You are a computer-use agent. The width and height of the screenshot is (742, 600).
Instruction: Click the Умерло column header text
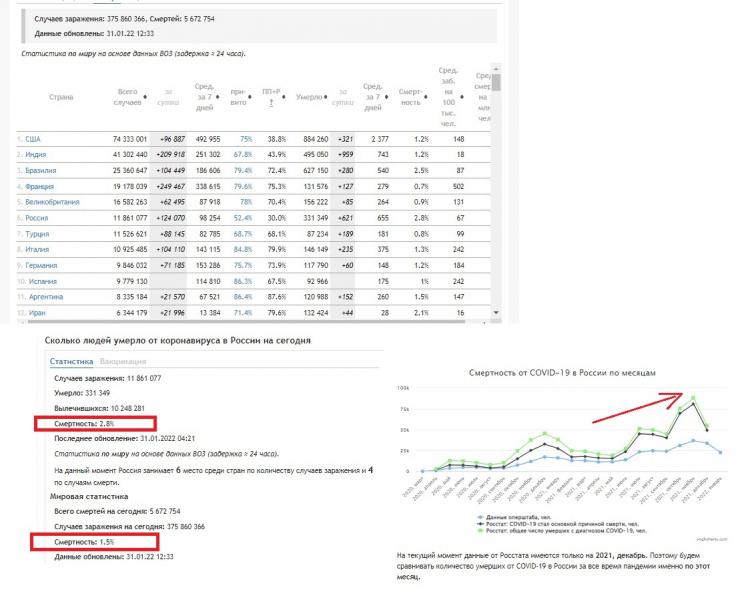(x=309, y=97)
